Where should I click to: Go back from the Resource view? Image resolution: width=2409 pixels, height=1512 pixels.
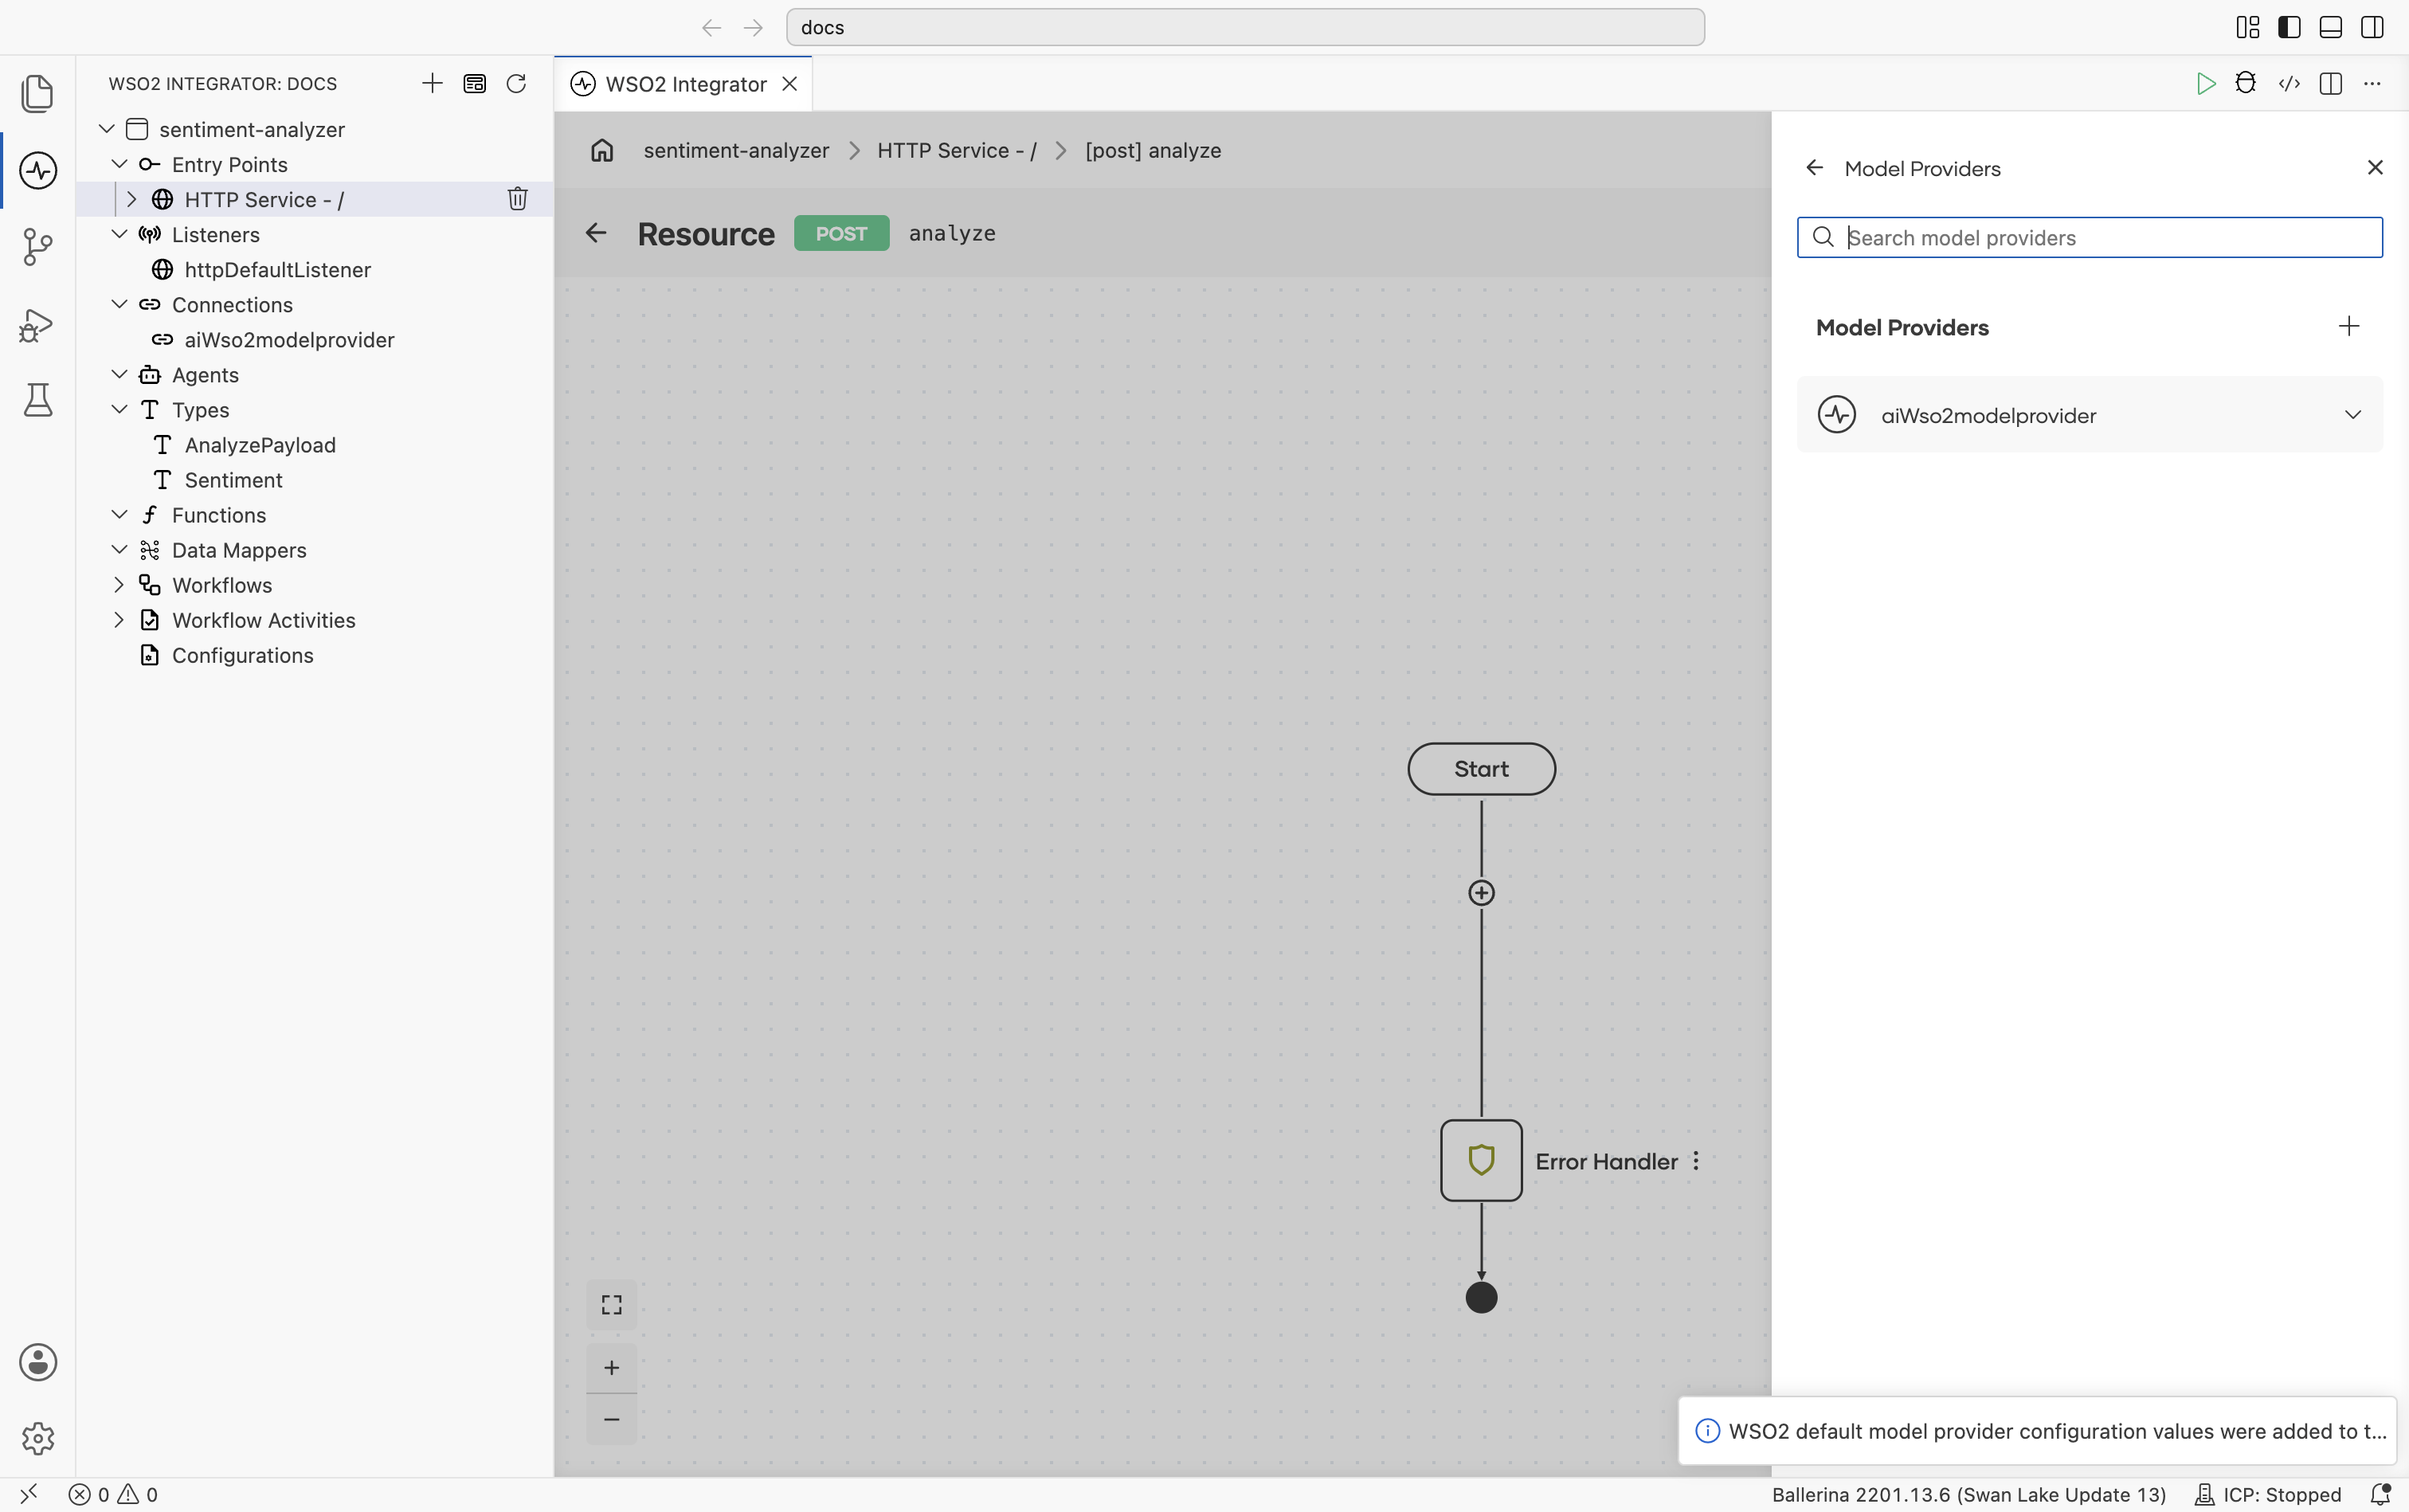596,233
